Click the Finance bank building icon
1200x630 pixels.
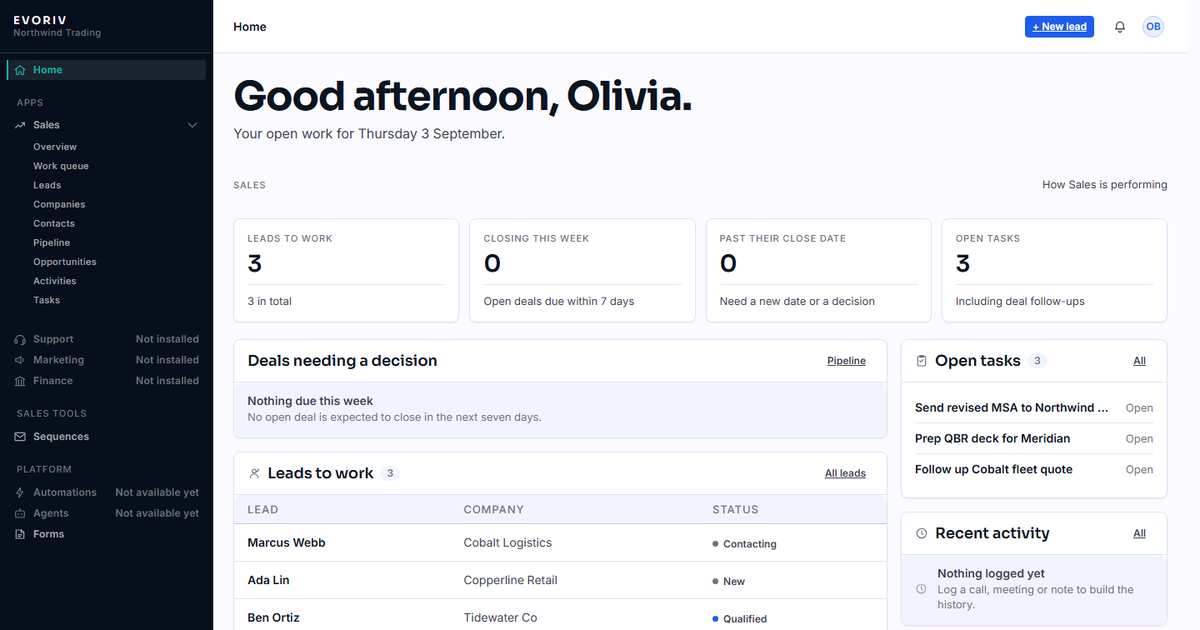[20, 381]
